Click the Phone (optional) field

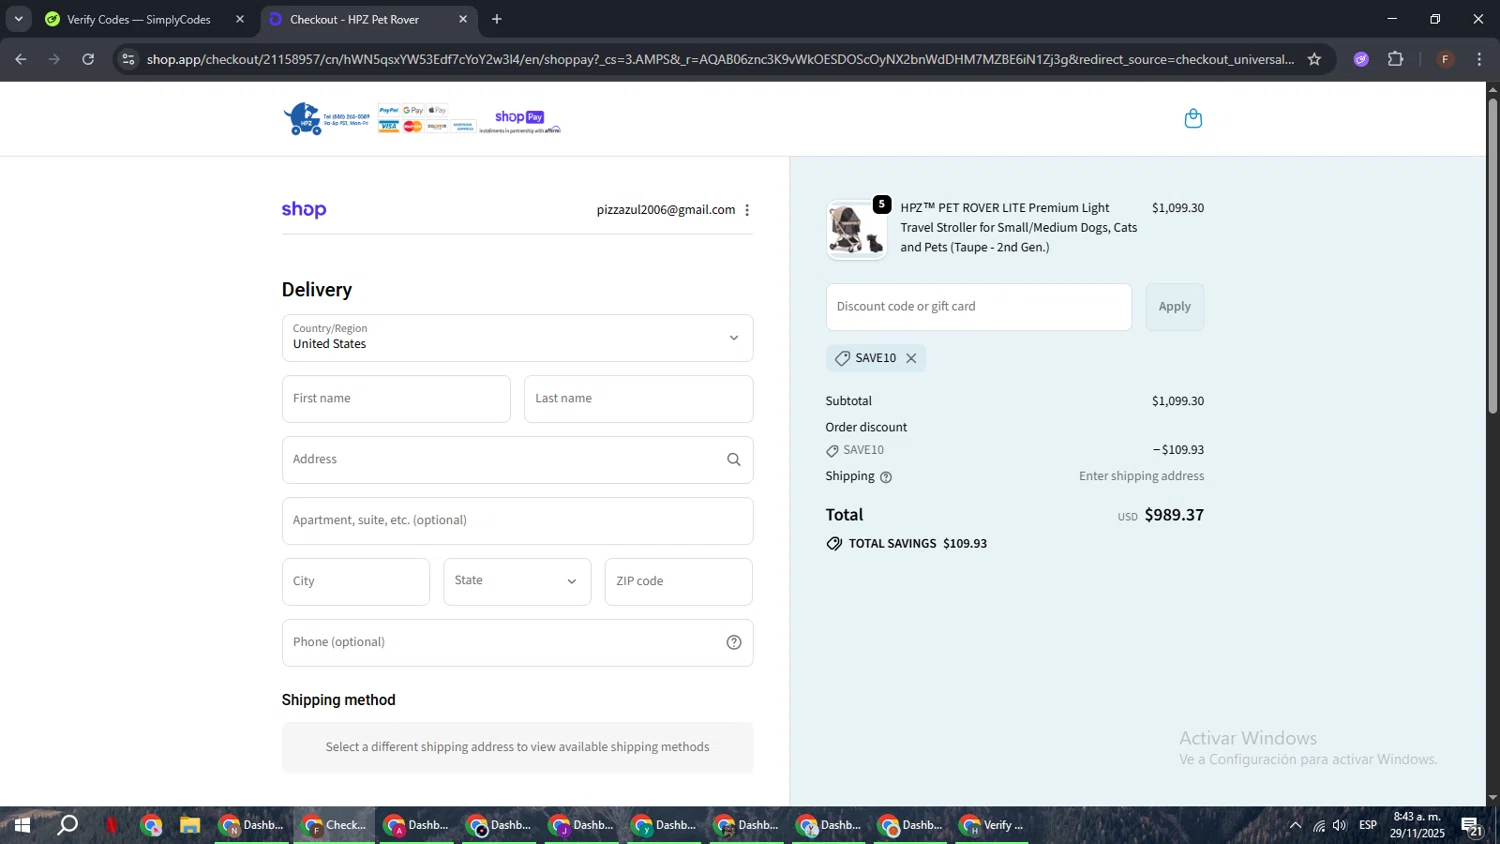tap(517, 643)
